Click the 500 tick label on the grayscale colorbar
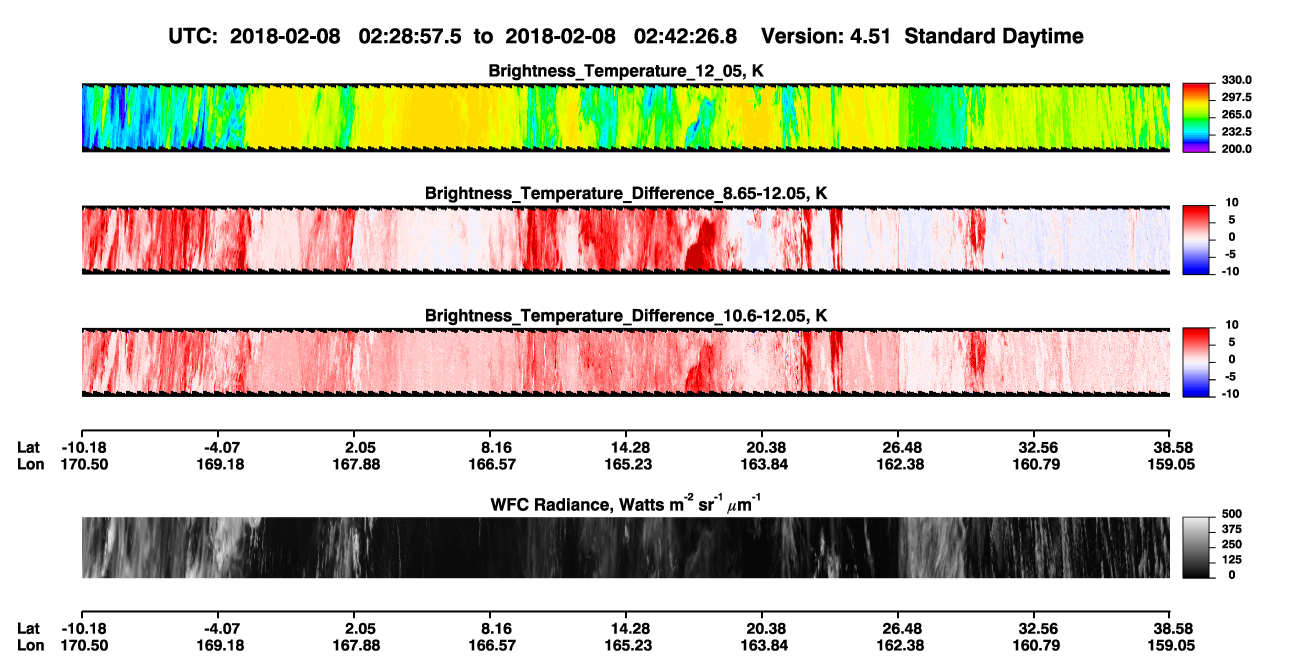Screen dimensions: 1300x667 click(1230, 514)
